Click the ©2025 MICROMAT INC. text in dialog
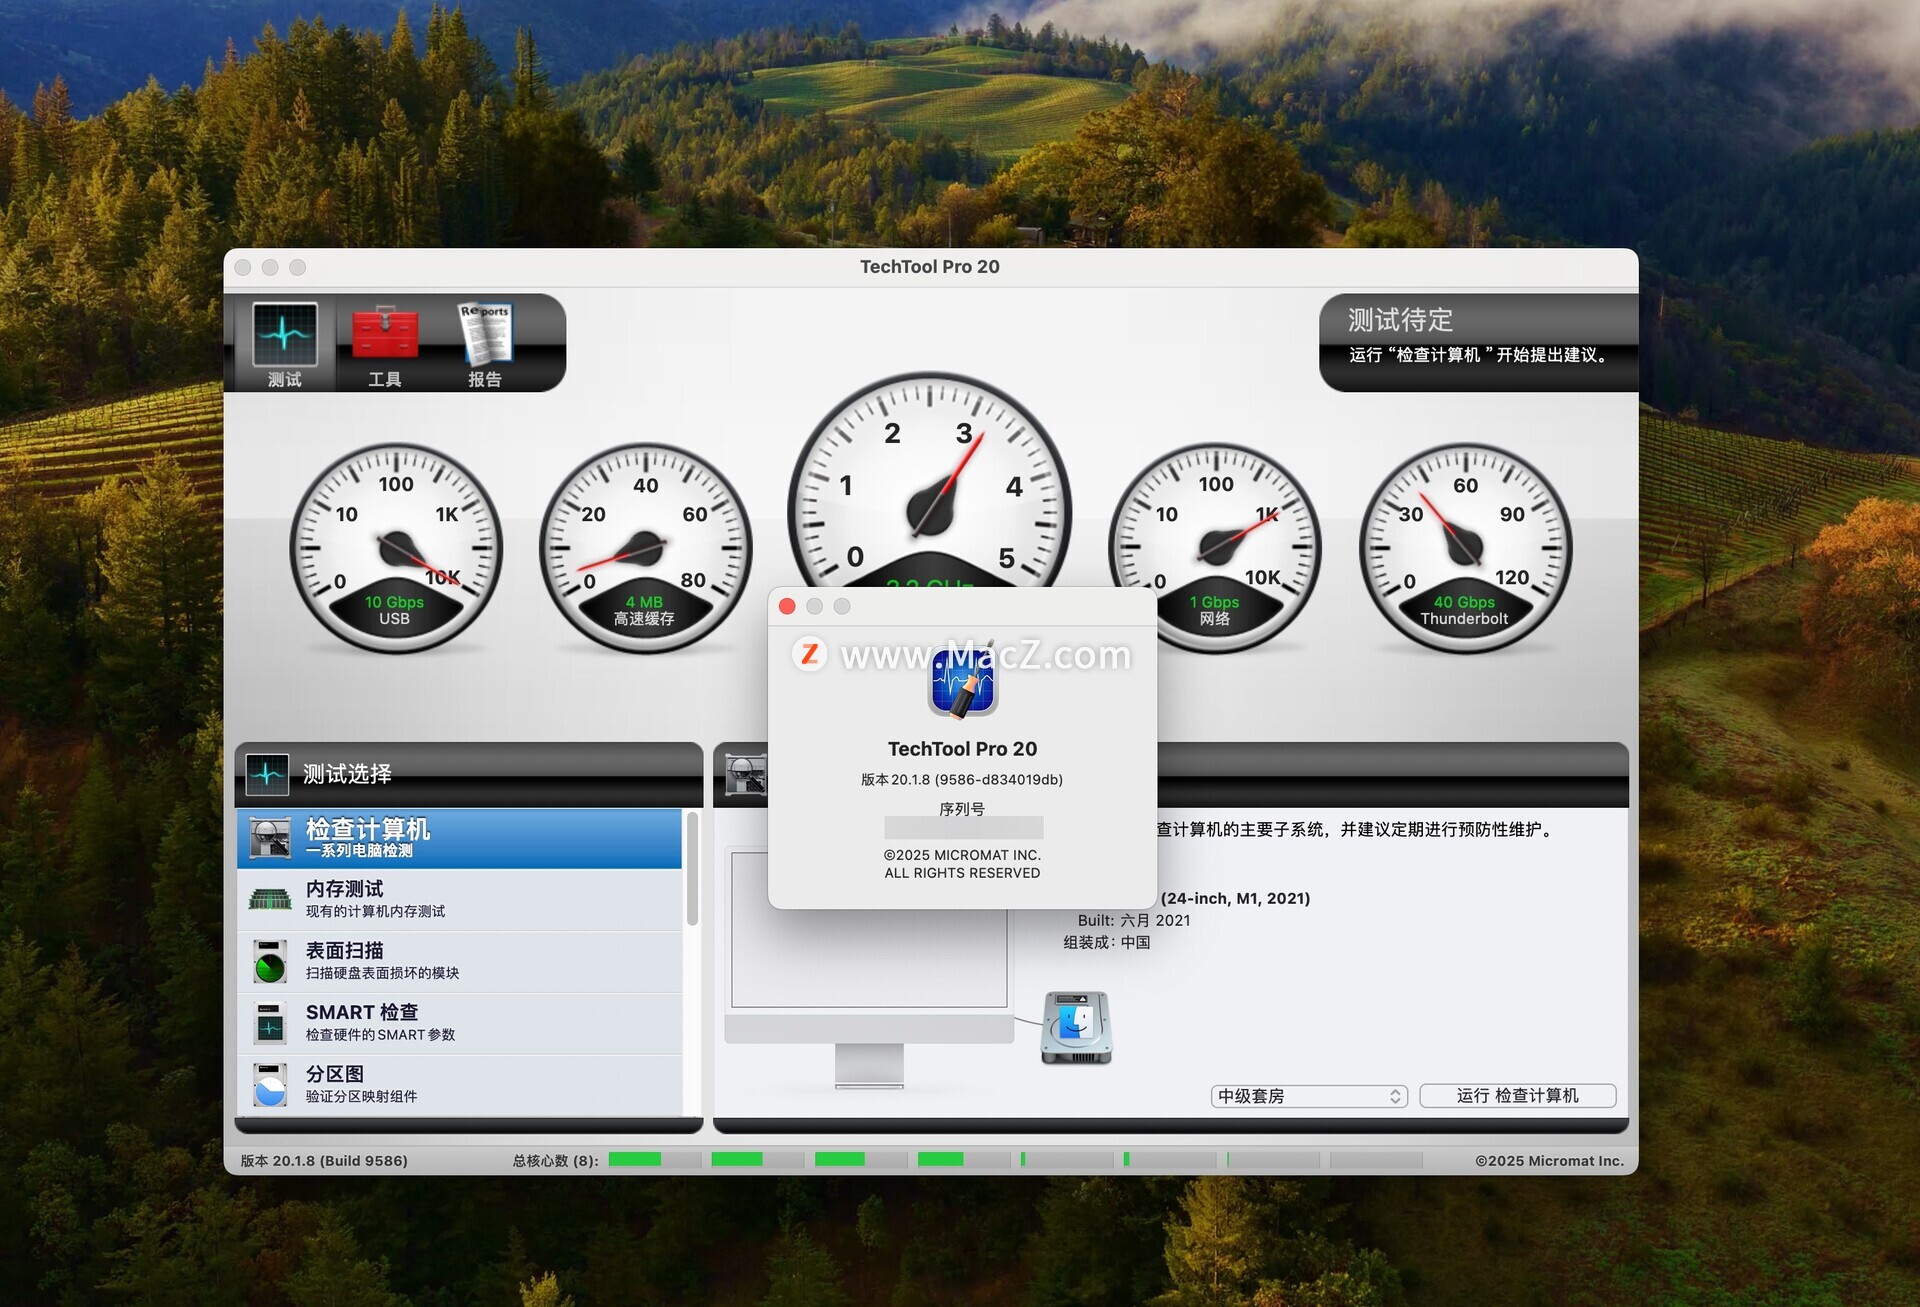1920x1307 pixels. click(962, 855)
